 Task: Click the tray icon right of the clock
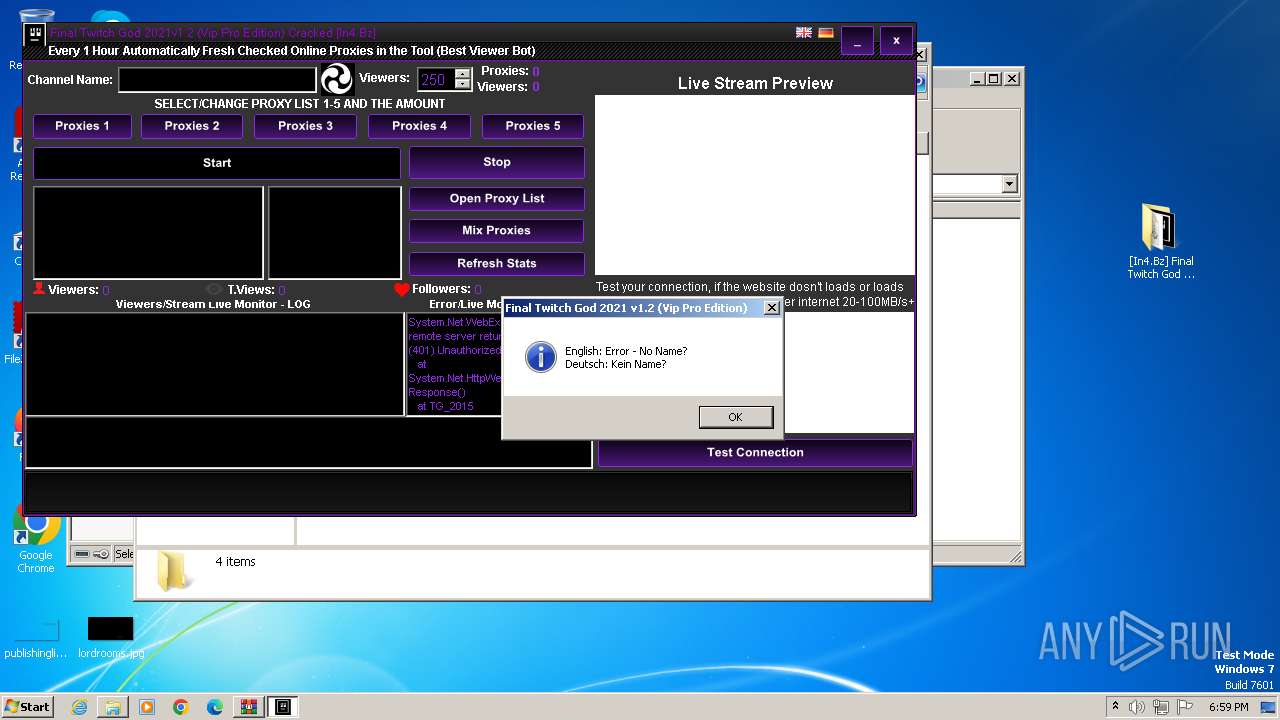[x=1268, y=707]
